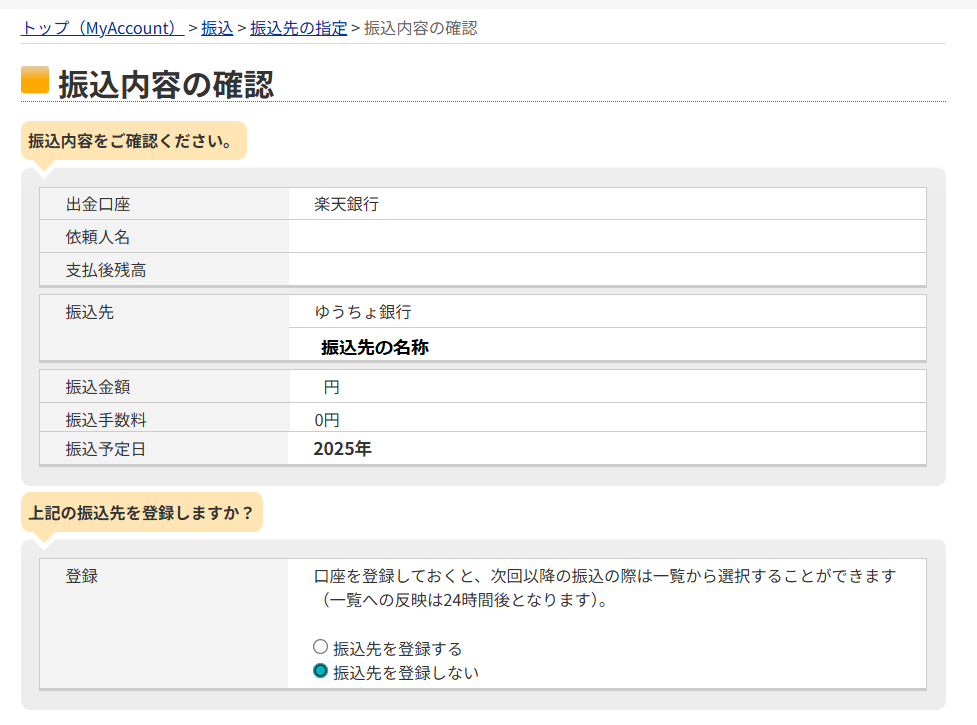Click the 支払後残高 row label
The image size is (977, 725).
(x=106, y=271)
